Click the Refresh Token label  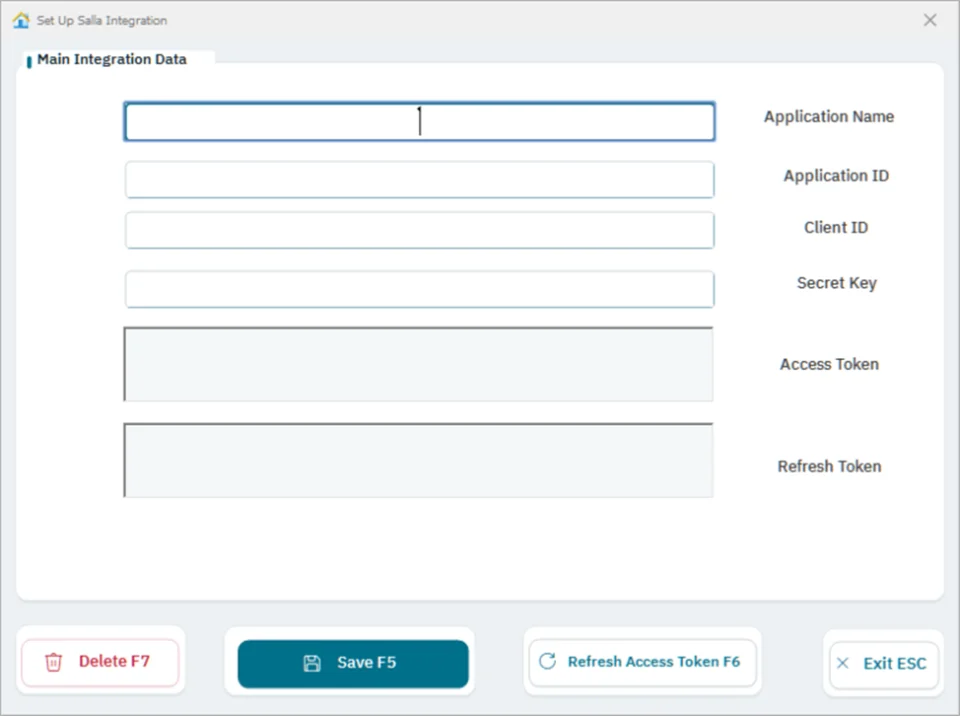coord(830,466)
